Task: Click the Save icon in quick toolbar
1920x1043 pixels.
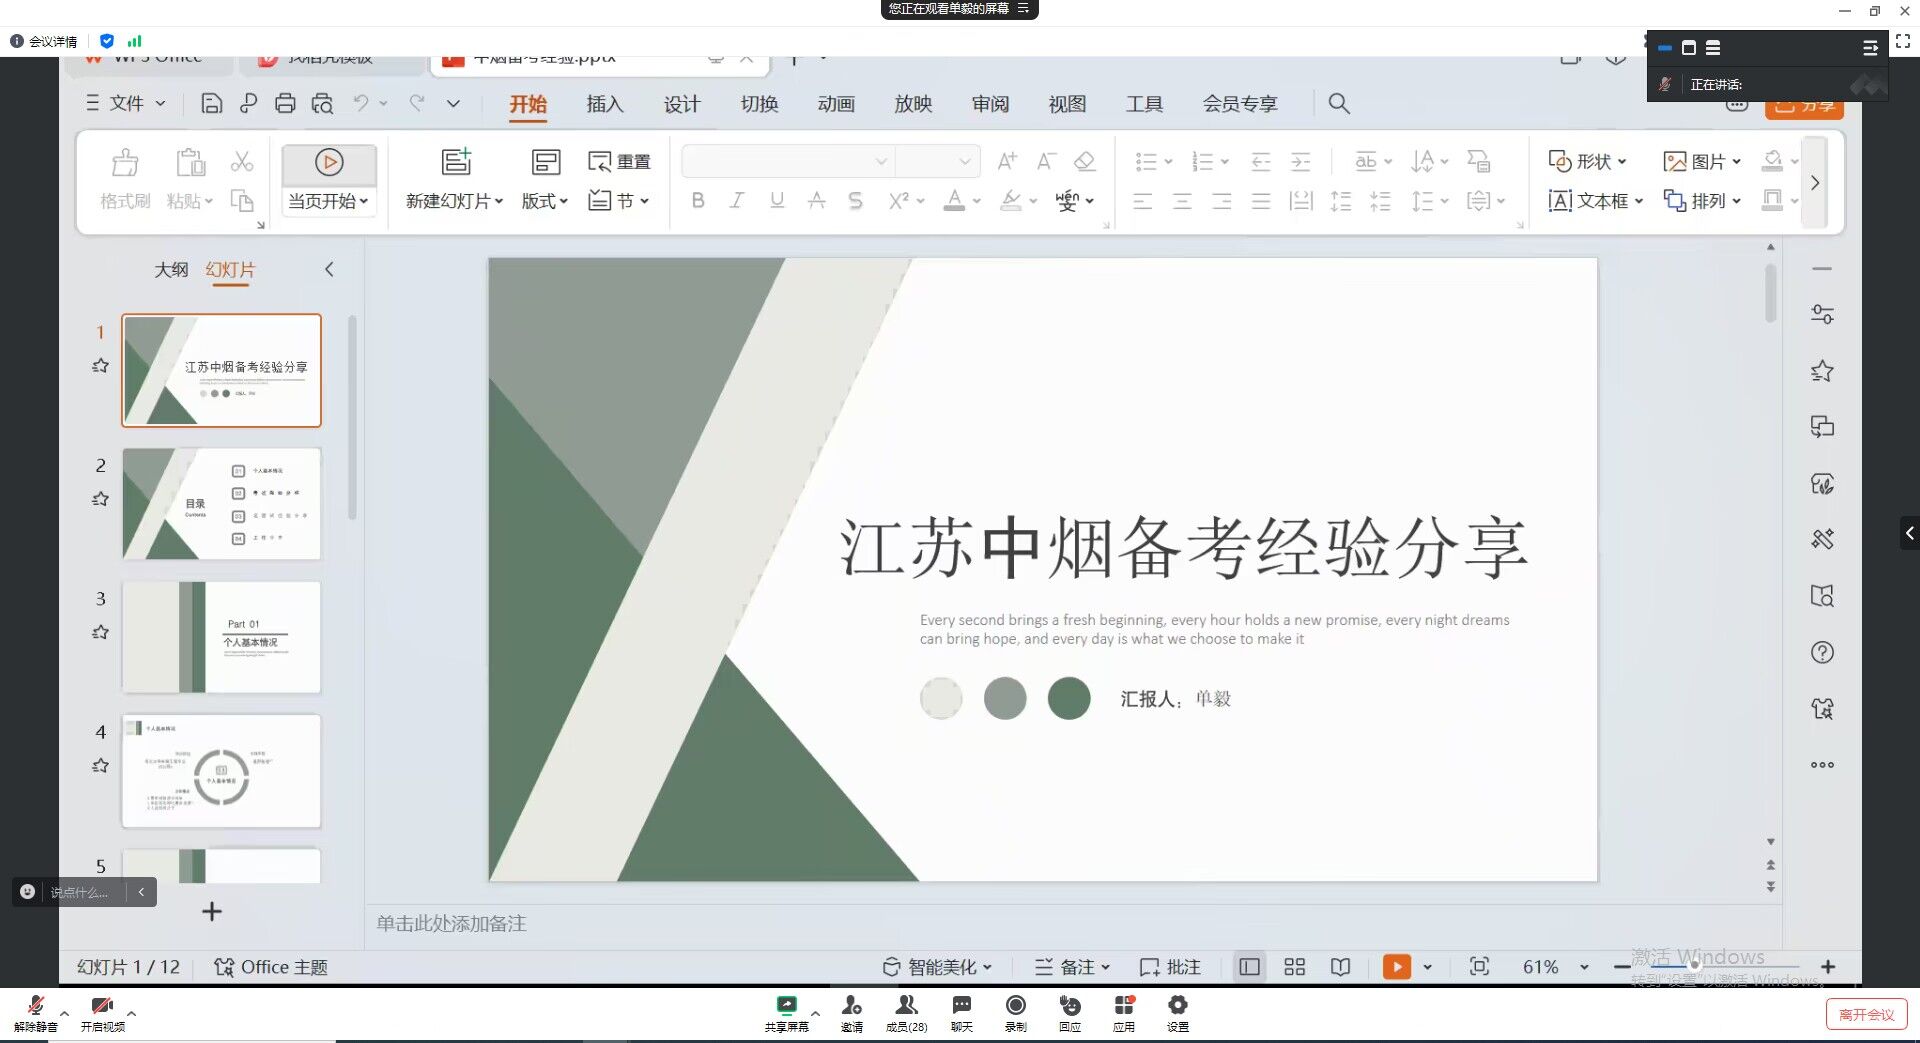Action: (x=211, y=103)
